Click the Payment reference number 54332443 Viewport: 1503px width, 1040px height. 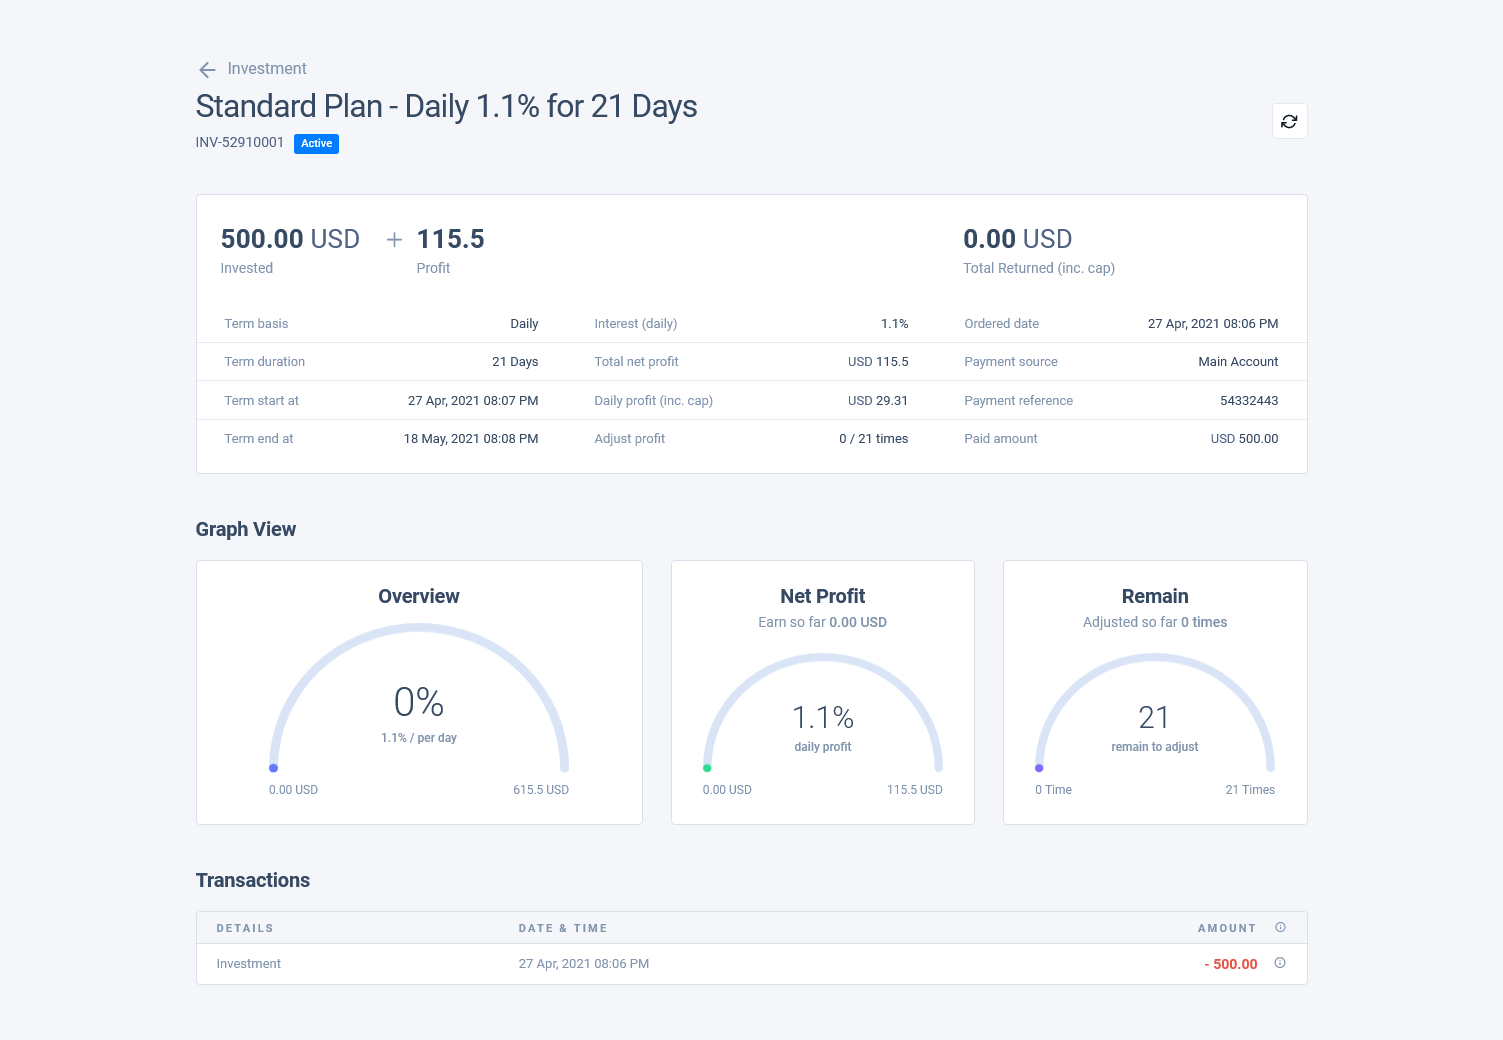pos(1249,401)
